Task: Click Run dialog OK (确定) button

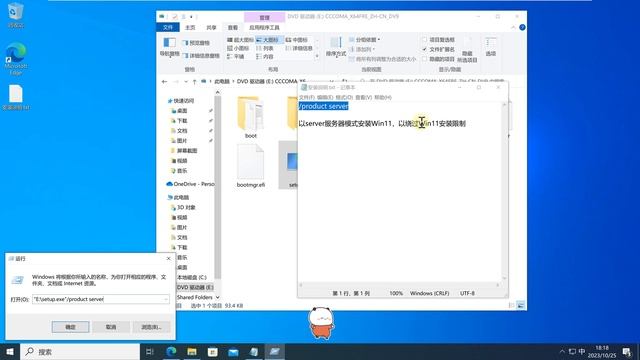Action: 70,327
